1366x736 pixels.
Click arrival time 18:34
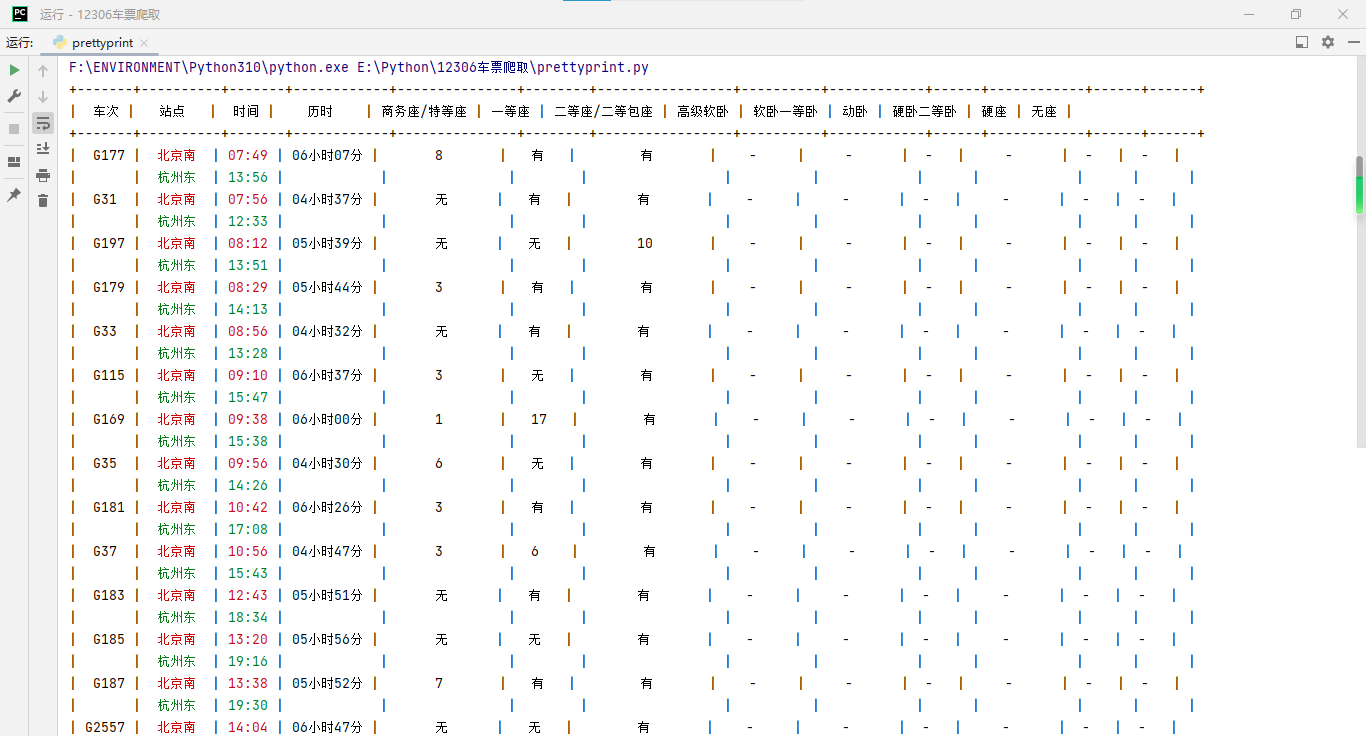[x=248, y=617]
